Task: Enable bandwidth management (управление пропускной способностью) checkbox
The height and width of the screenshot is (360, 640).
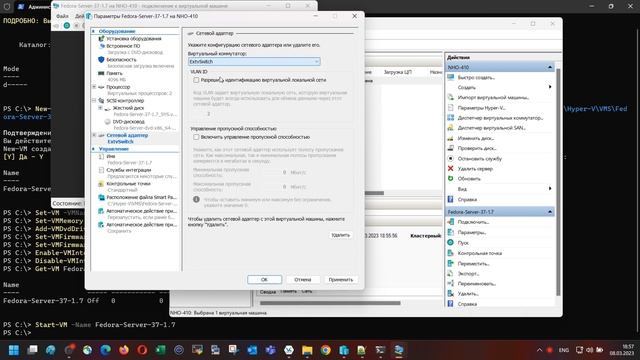Action: coord(196,137)
